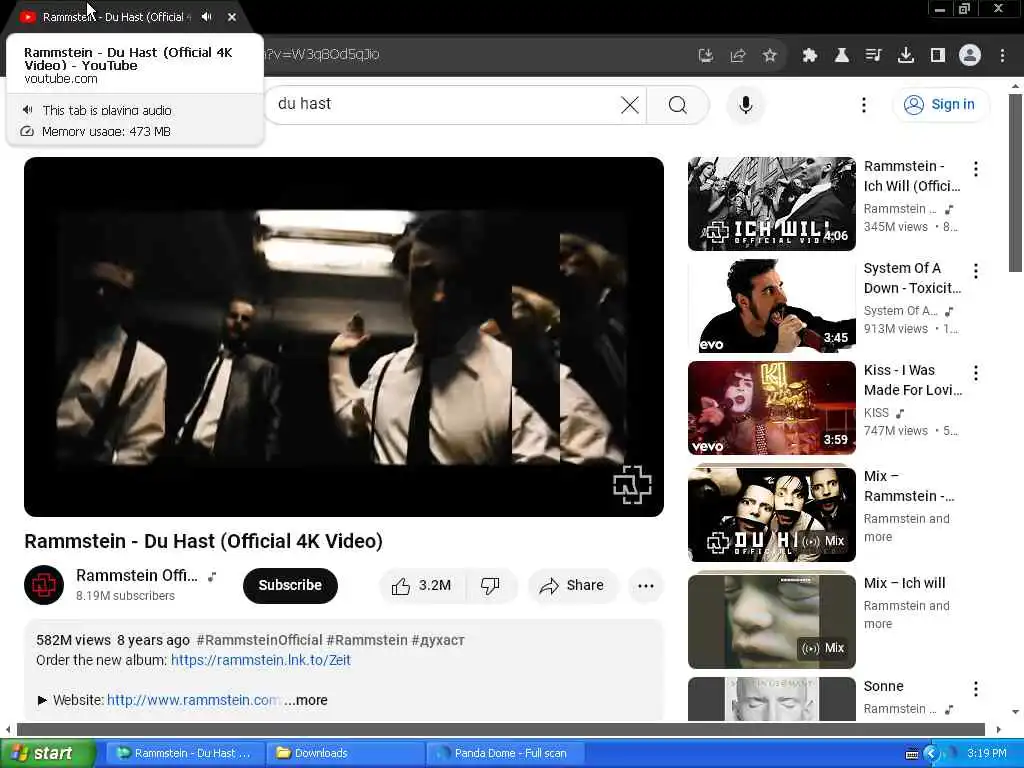Screen dimensions: 1024x768
Task: Switch to Panda Dome - Full scan window
Action: (x=505, y=753)
